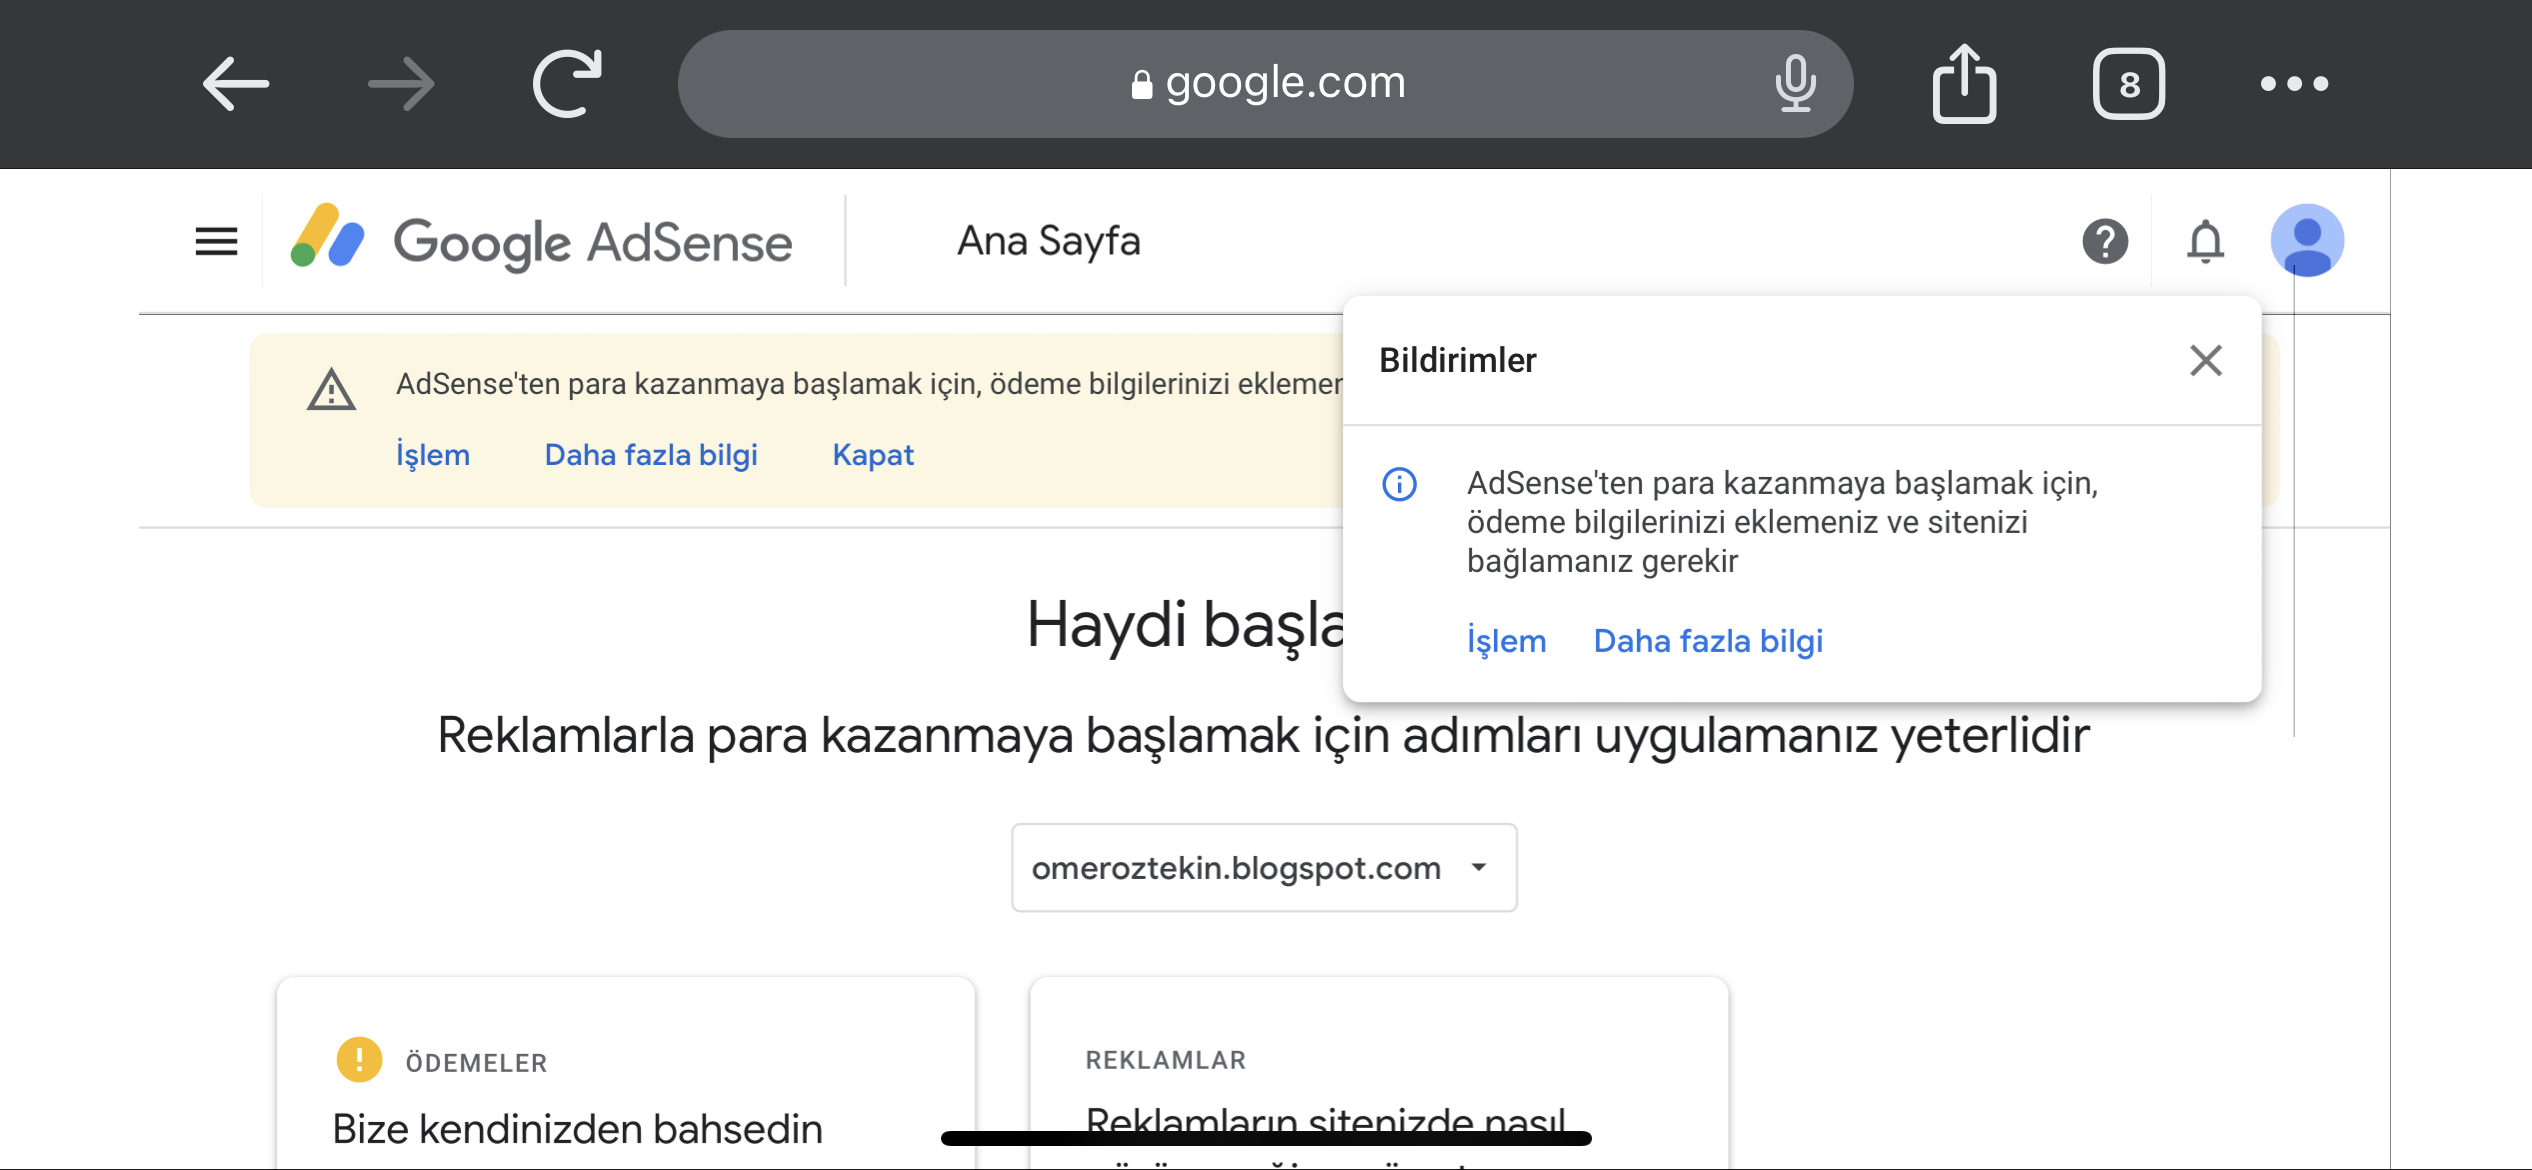Click Daha fazla bilgi in the Bildirimler panel

point(1708,641)
